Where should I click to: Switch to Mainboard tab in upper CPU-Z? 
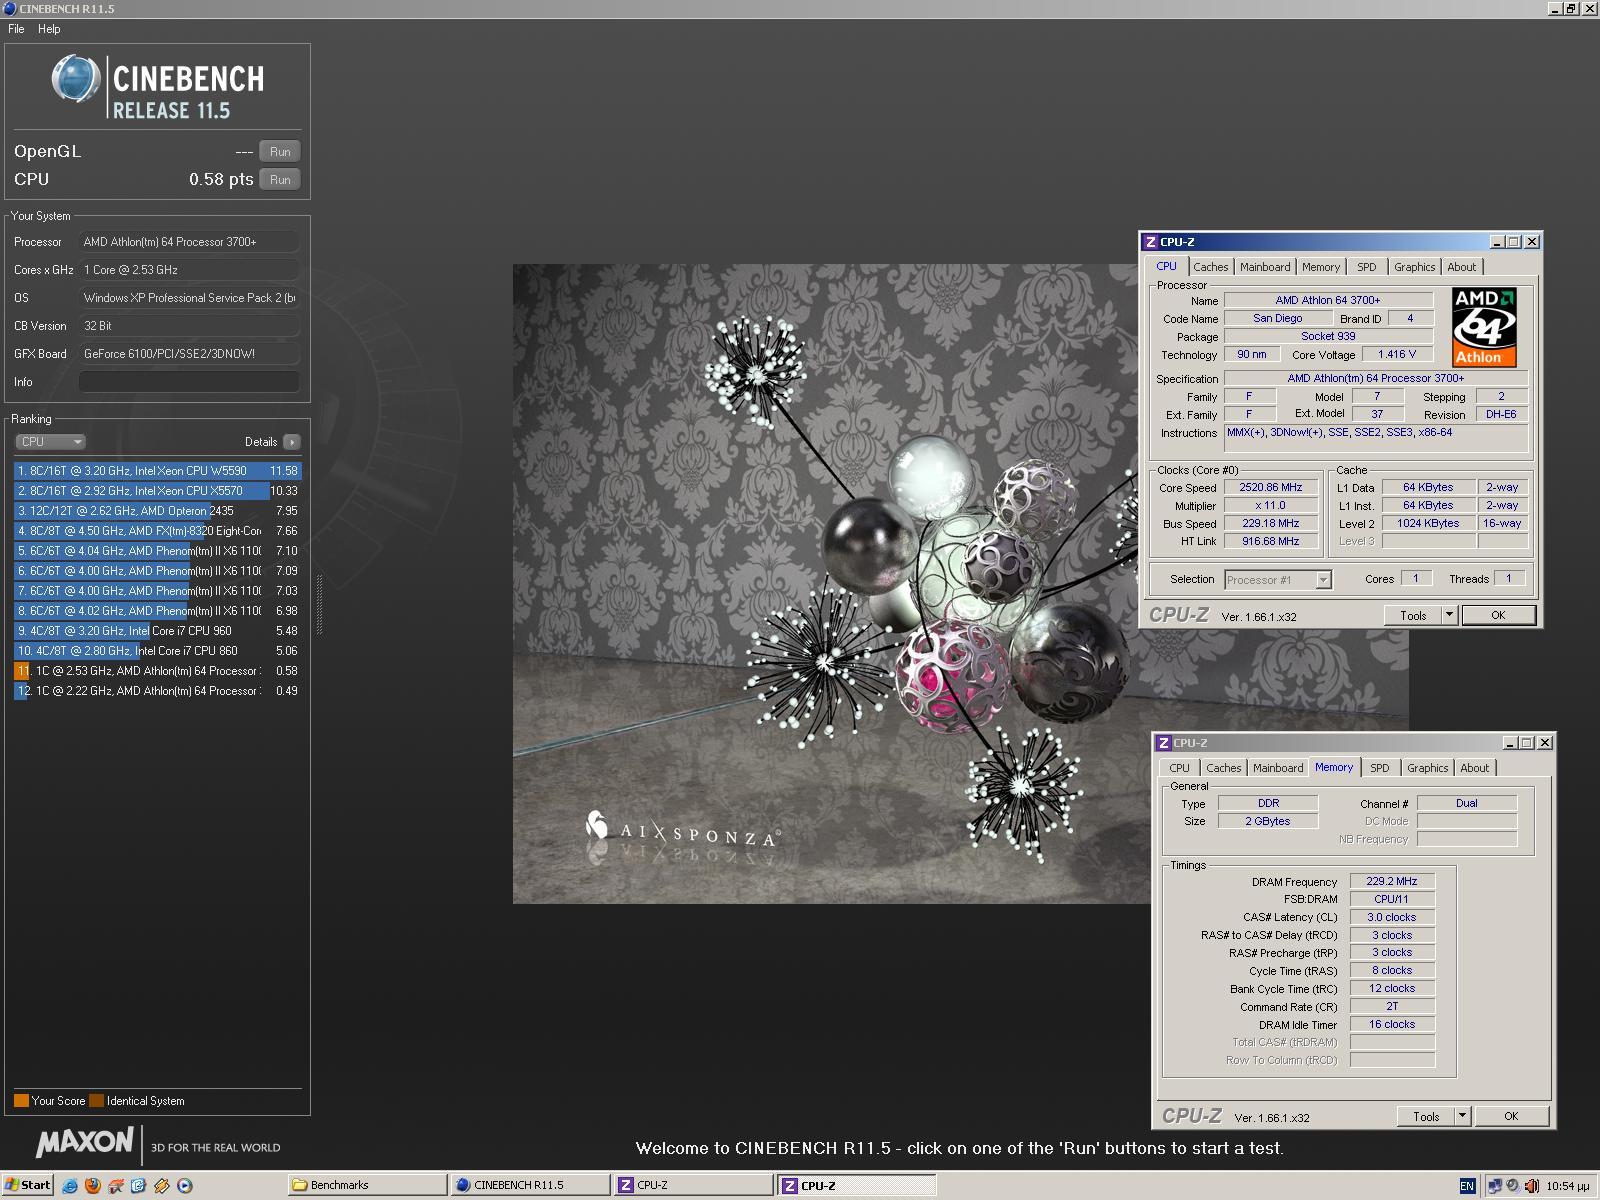(1265, 267)
